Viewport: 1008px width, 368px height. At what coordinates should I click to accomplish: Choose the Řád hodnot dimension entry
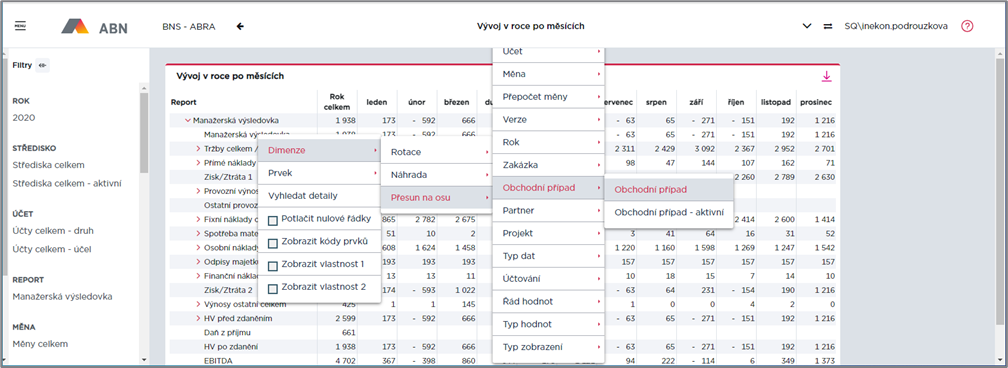tap(548, 301)
